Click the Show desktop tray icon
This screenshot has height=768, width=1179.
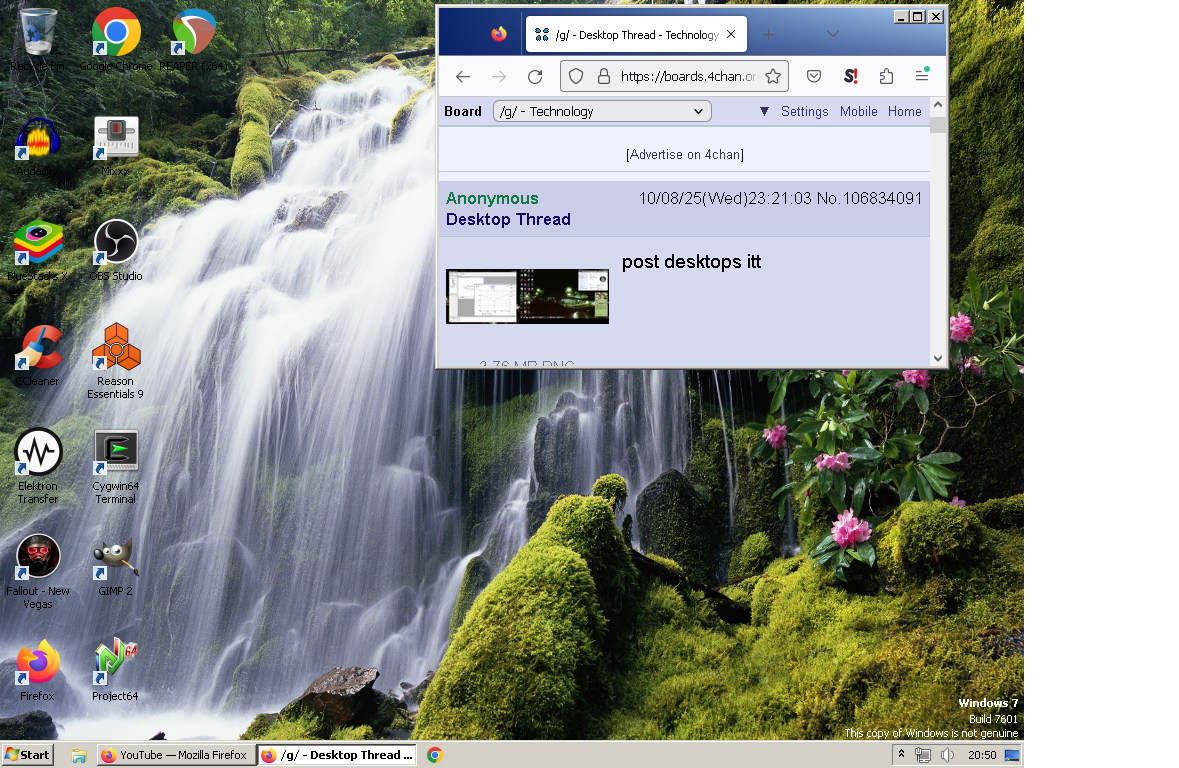coord(1012,754)
